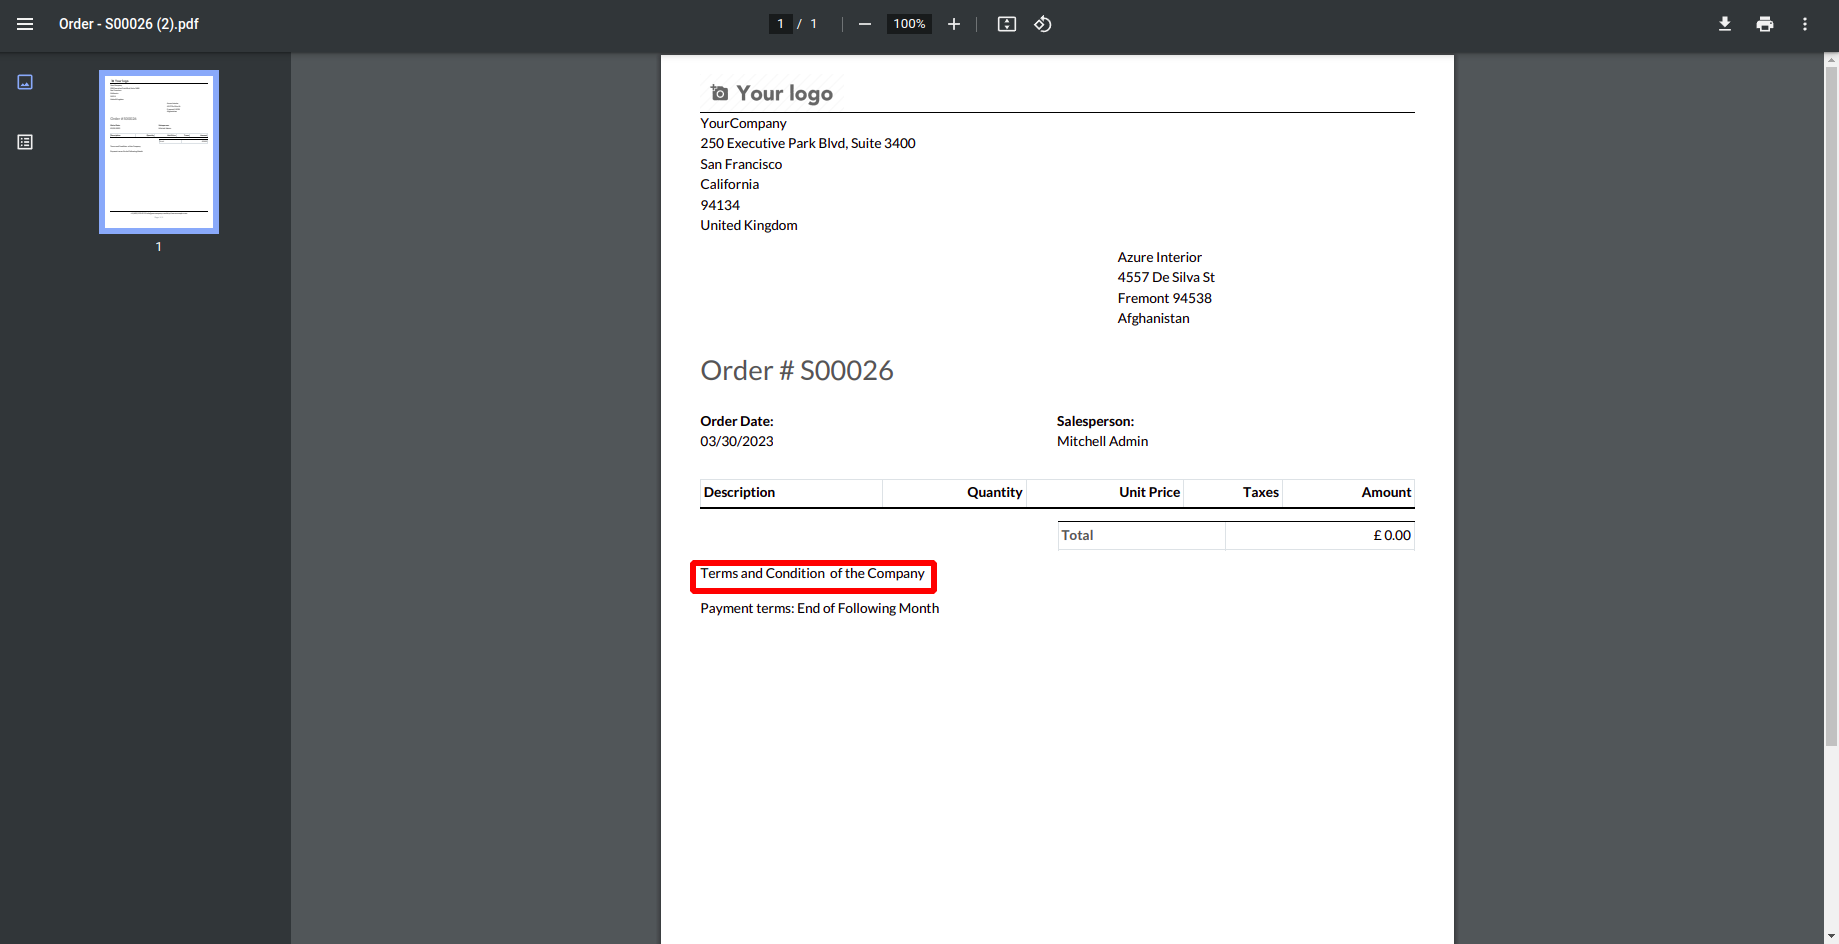Image resolution: width=1839 pixels, height=944 pixels.
Task: Click the total value '£ 0.00'
Action: pos(1392,535)
